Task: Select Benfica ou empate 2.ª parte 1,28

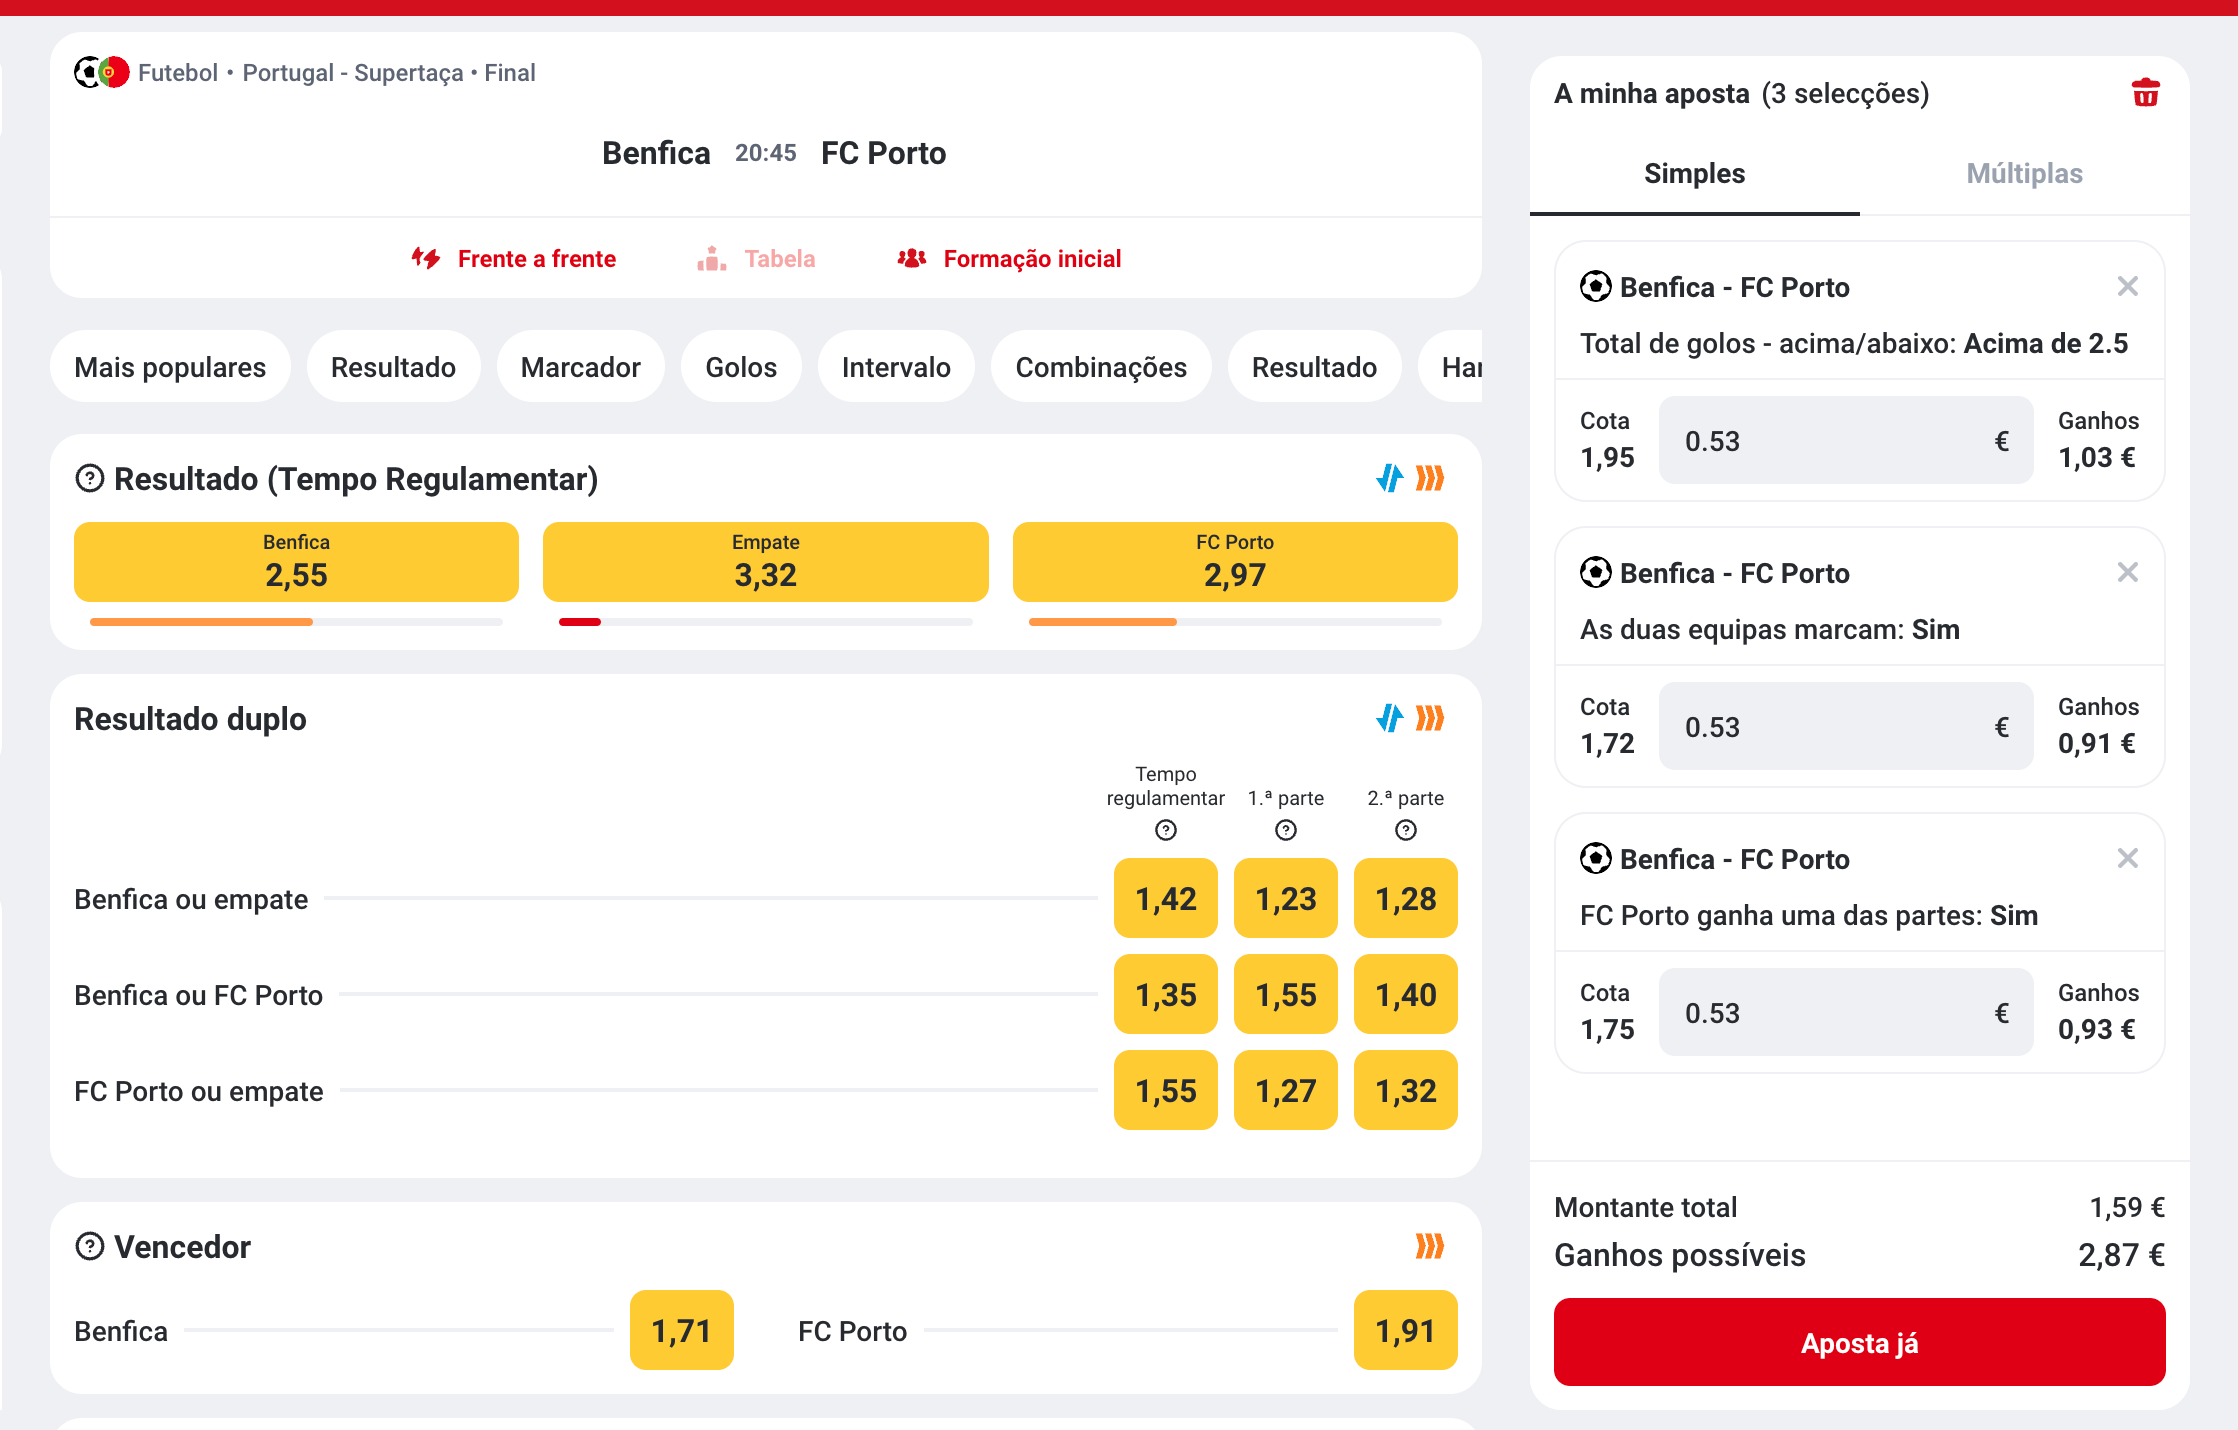Action: (x=1406, y=898)
